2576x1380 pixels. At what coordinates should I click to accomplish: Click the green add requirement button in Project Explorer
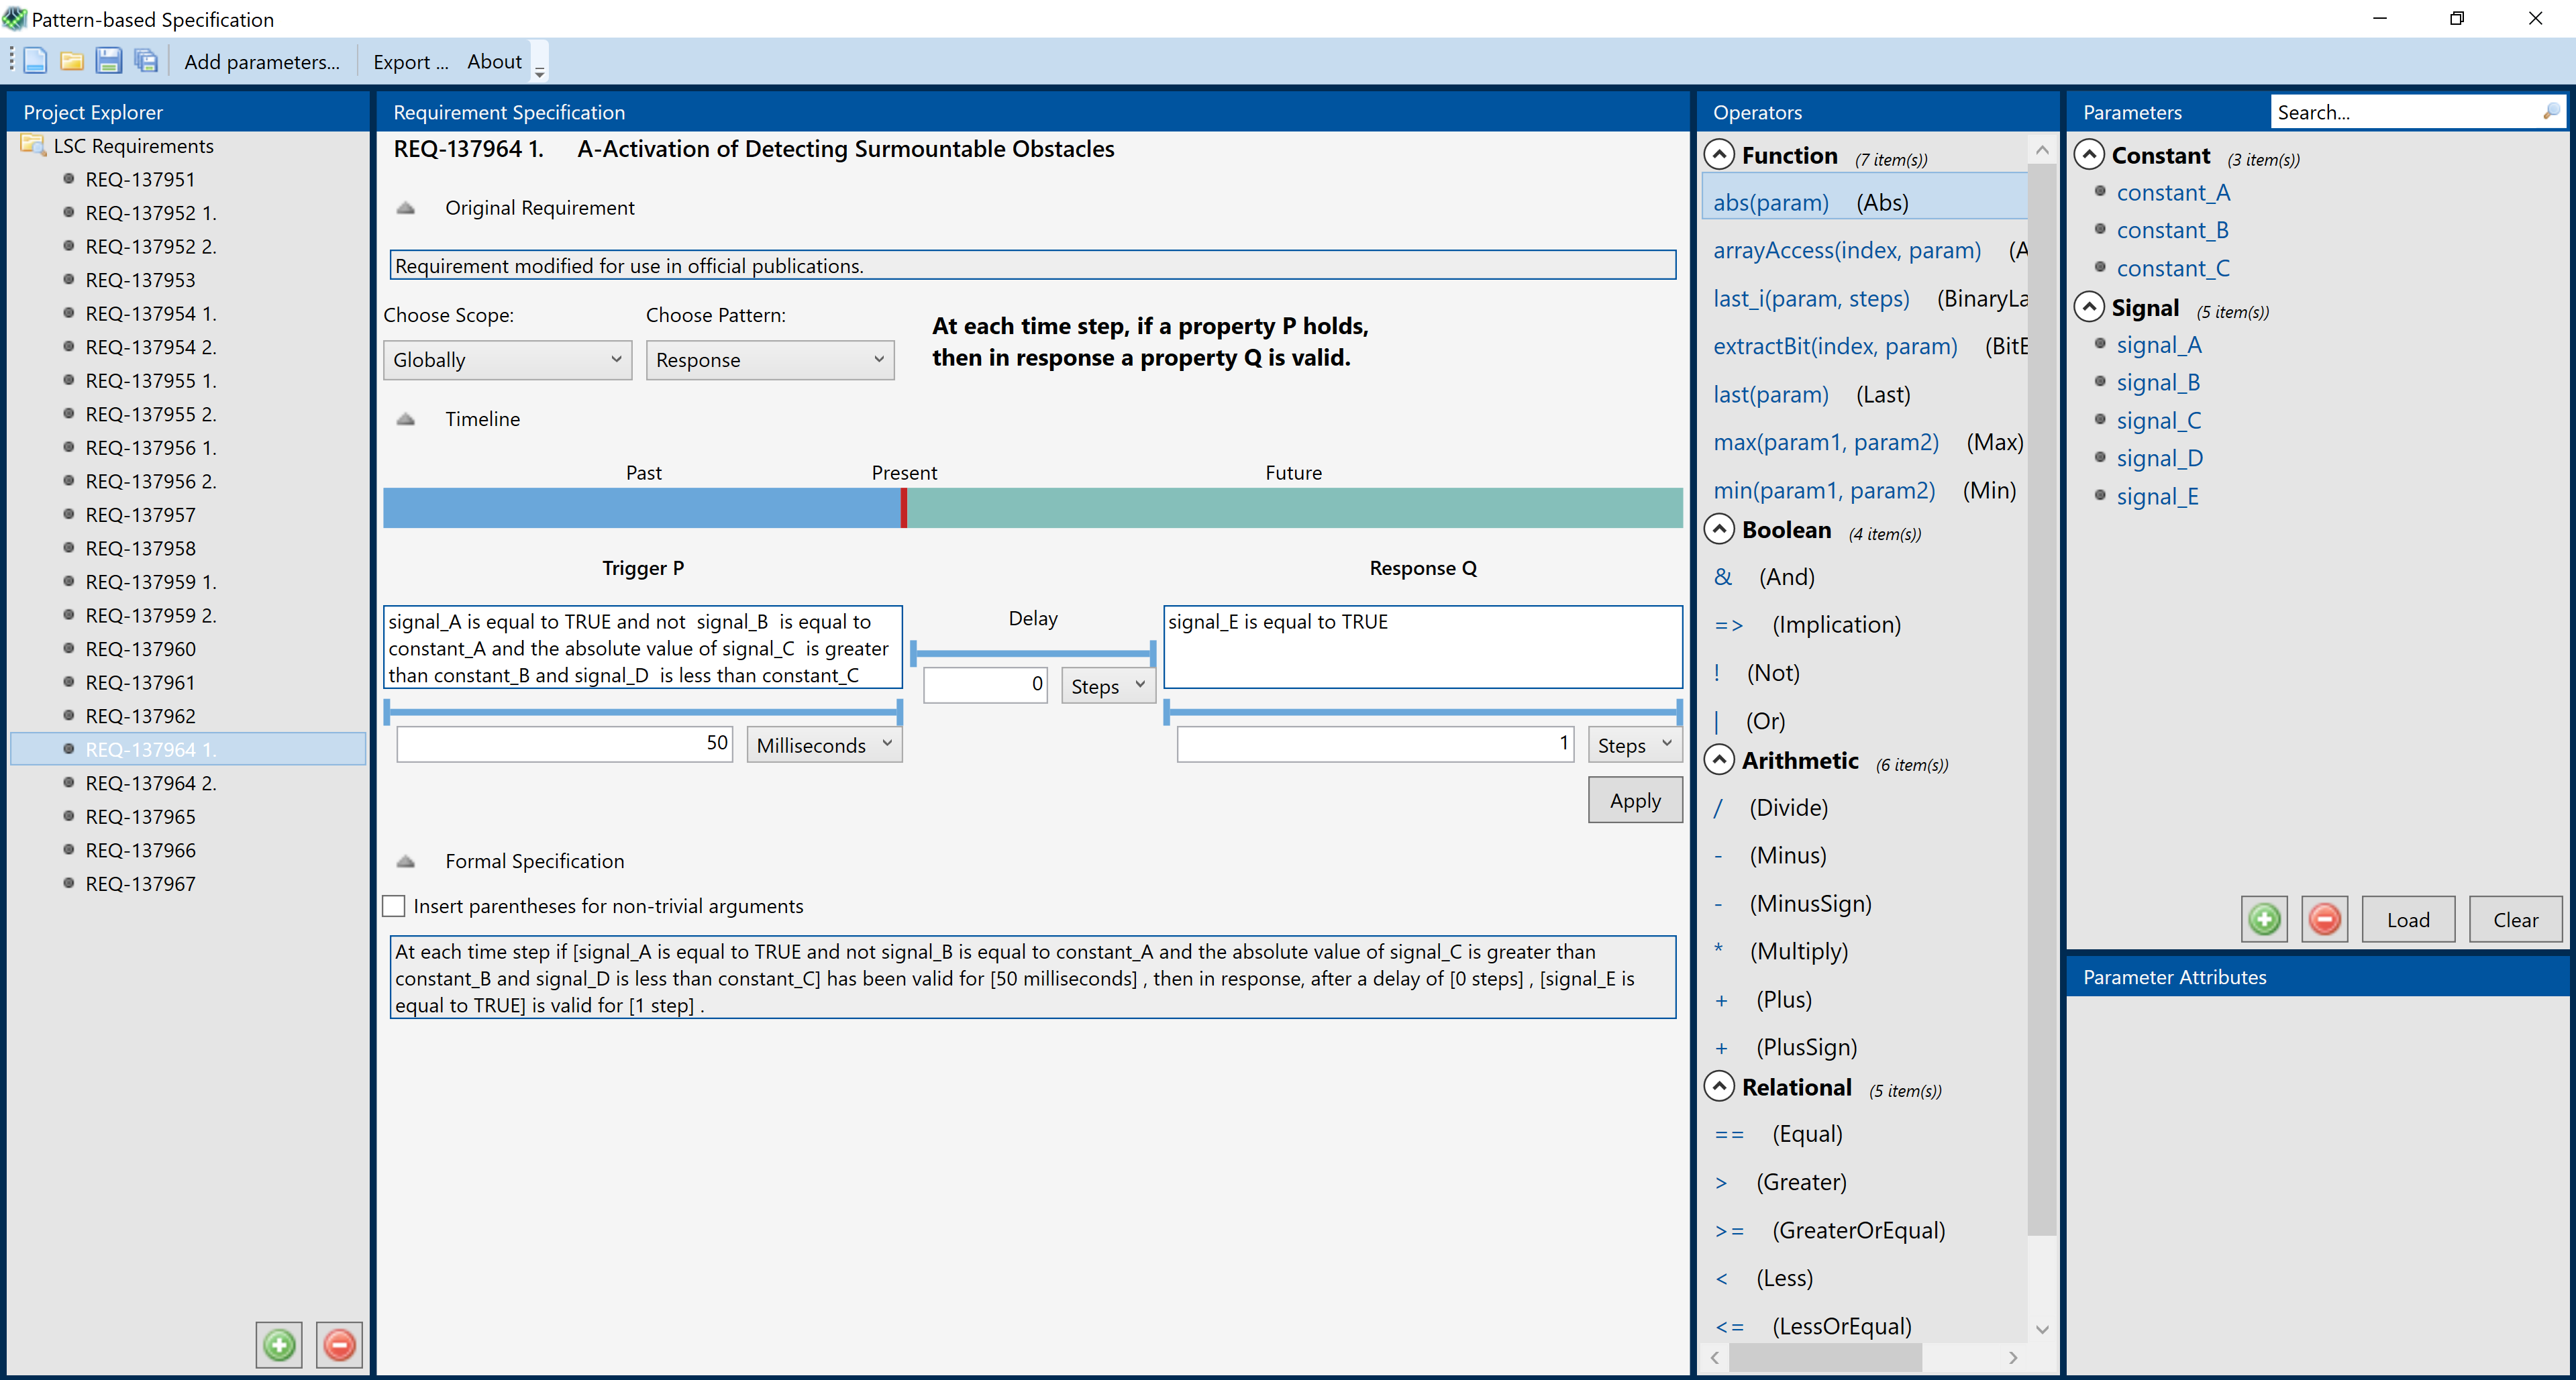click(x=279, y=1344)
